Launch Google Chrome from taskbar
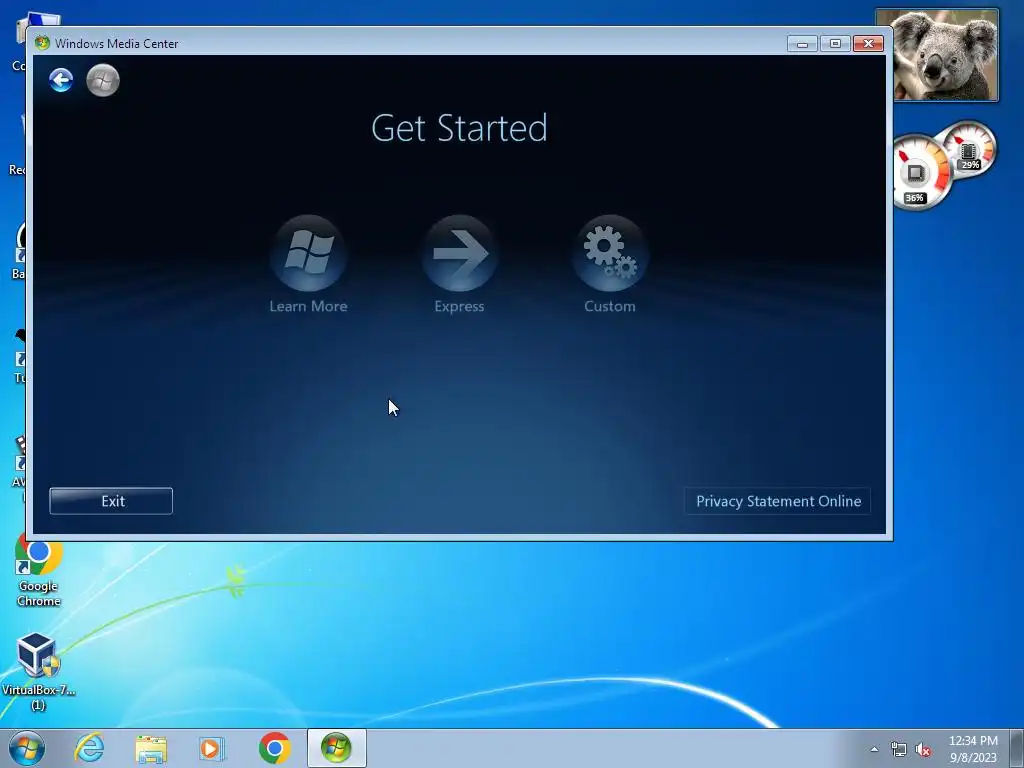The height and width of the screenshot is (768, 1024). [274, 748]
